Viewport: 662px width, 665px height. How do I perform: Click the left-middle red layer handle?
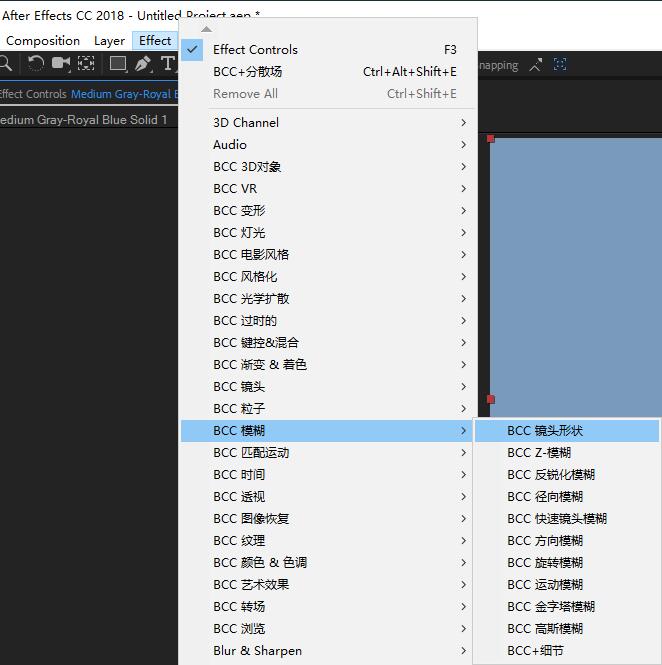pos(491,400)
